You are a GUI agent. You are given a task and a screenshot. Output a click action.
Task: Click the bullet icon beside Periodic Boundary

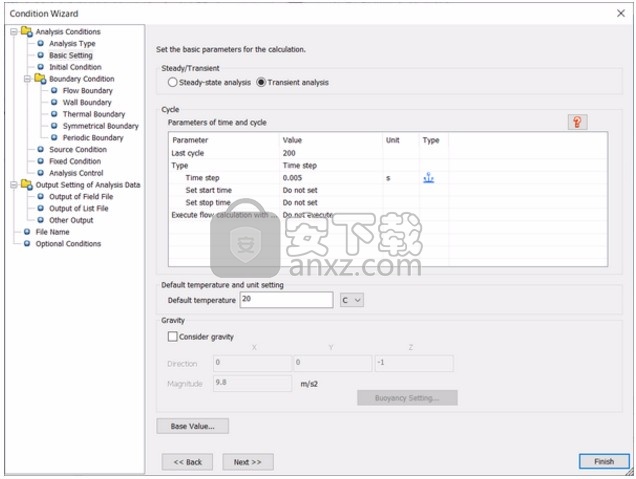click(54, 137)
